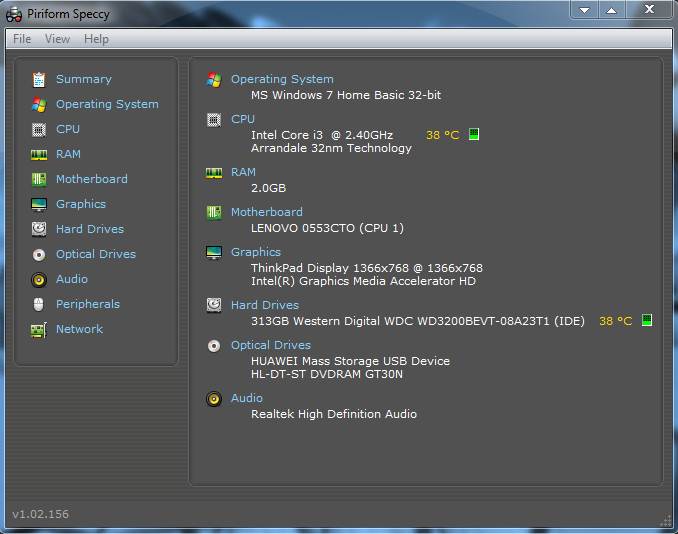The image size is (678, 534).
Task: Click text 'HL-DT-ST DVDRAM GT30N'
Action: (327, 374)
